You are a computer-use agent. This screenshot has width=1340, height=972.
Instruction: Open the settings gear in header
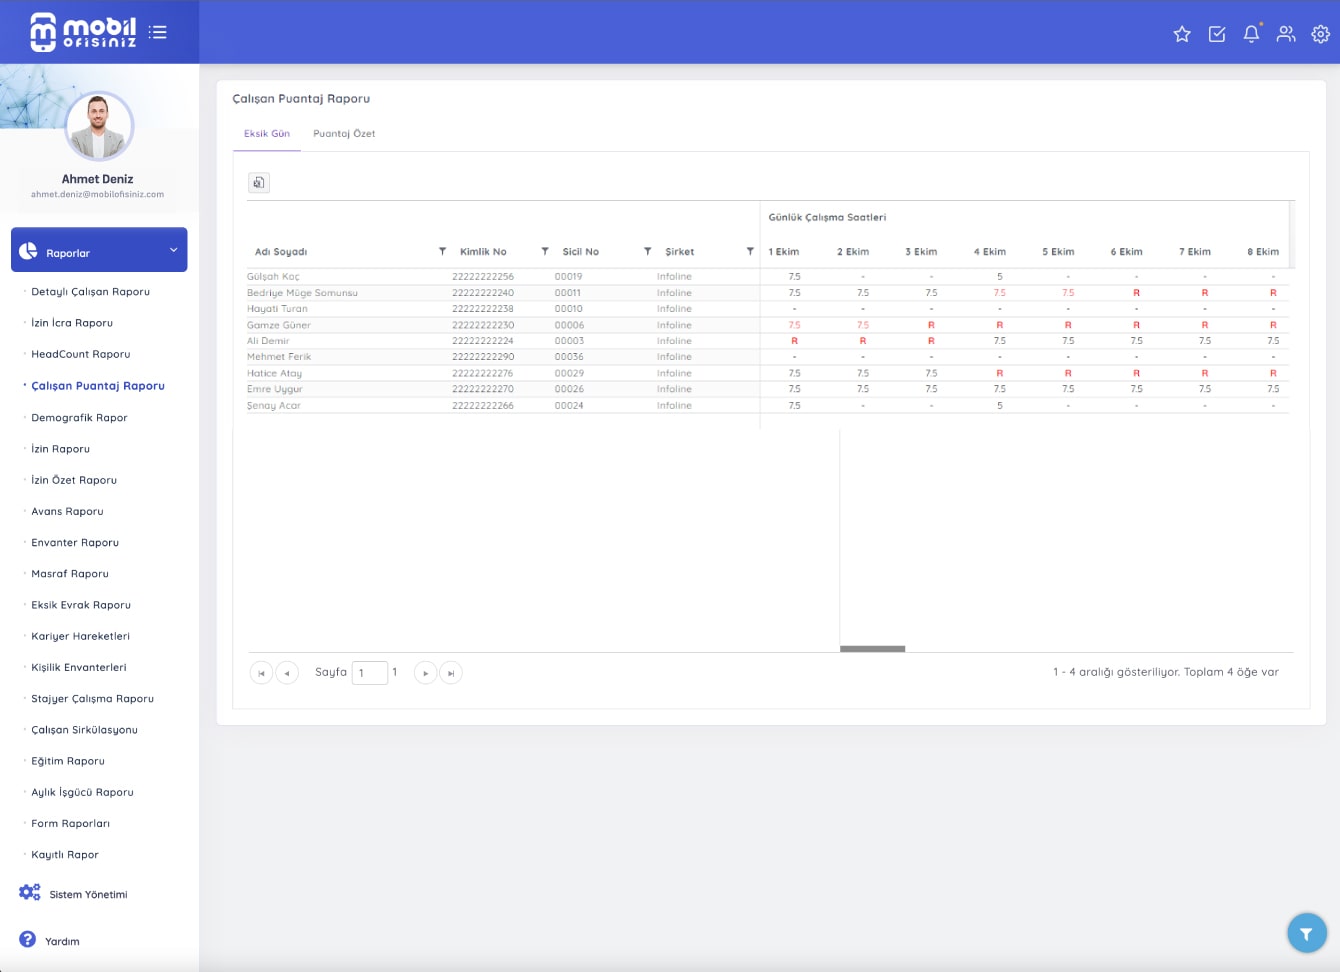point(1320,34)
